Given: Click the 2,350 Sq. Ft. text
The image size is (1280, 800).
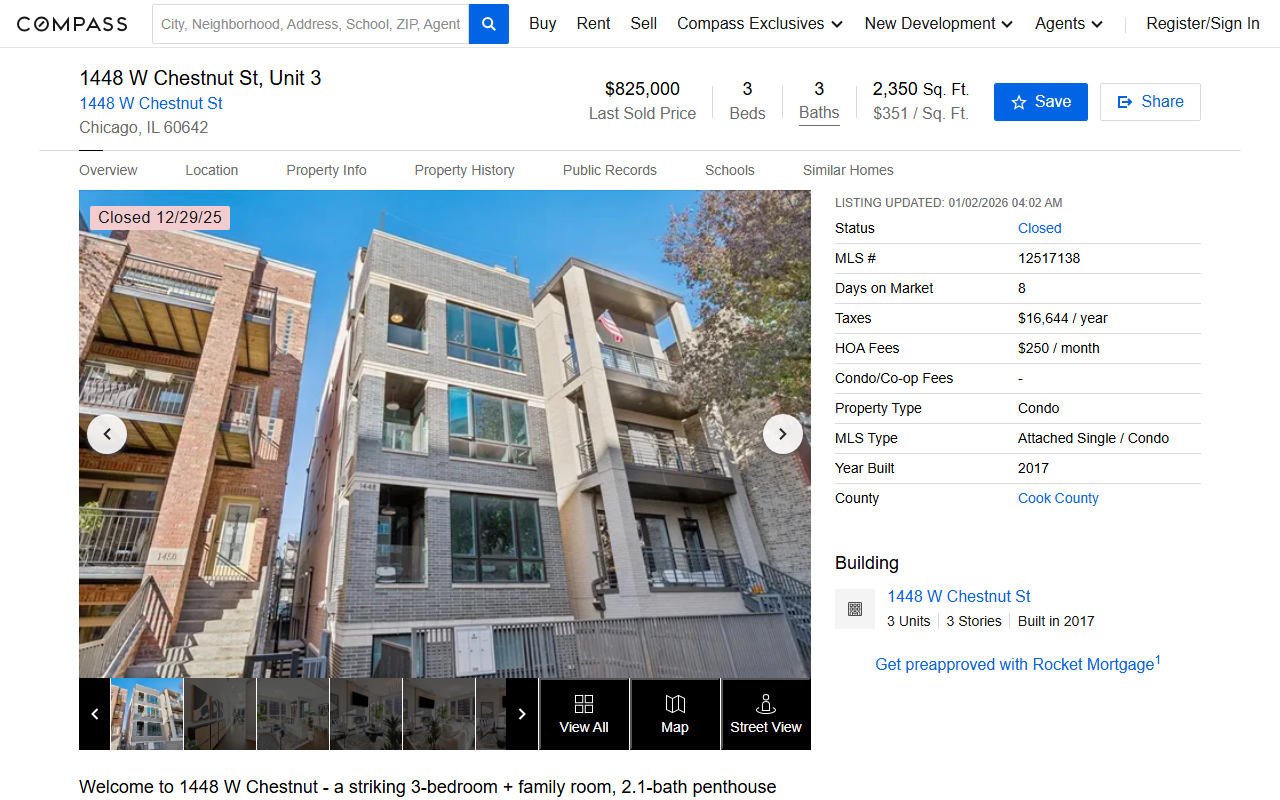Looking at the screenshot, I should (x=921, y=89).
